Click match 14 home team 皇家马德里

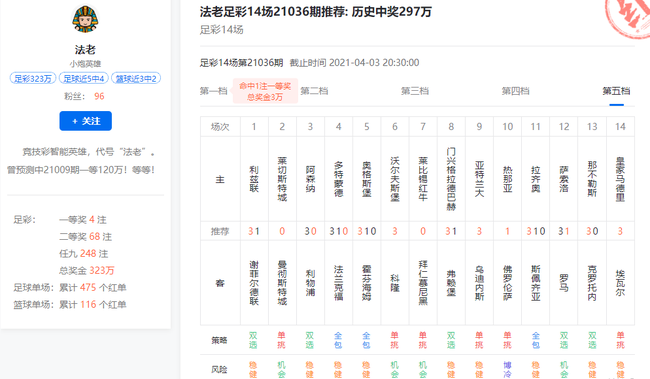[x=620, y=179]
